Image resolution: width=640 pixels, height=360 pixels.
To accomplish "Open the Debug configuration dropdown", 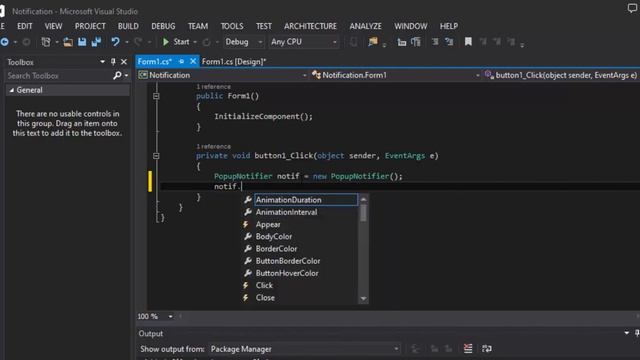I will (x=243, y=42).
